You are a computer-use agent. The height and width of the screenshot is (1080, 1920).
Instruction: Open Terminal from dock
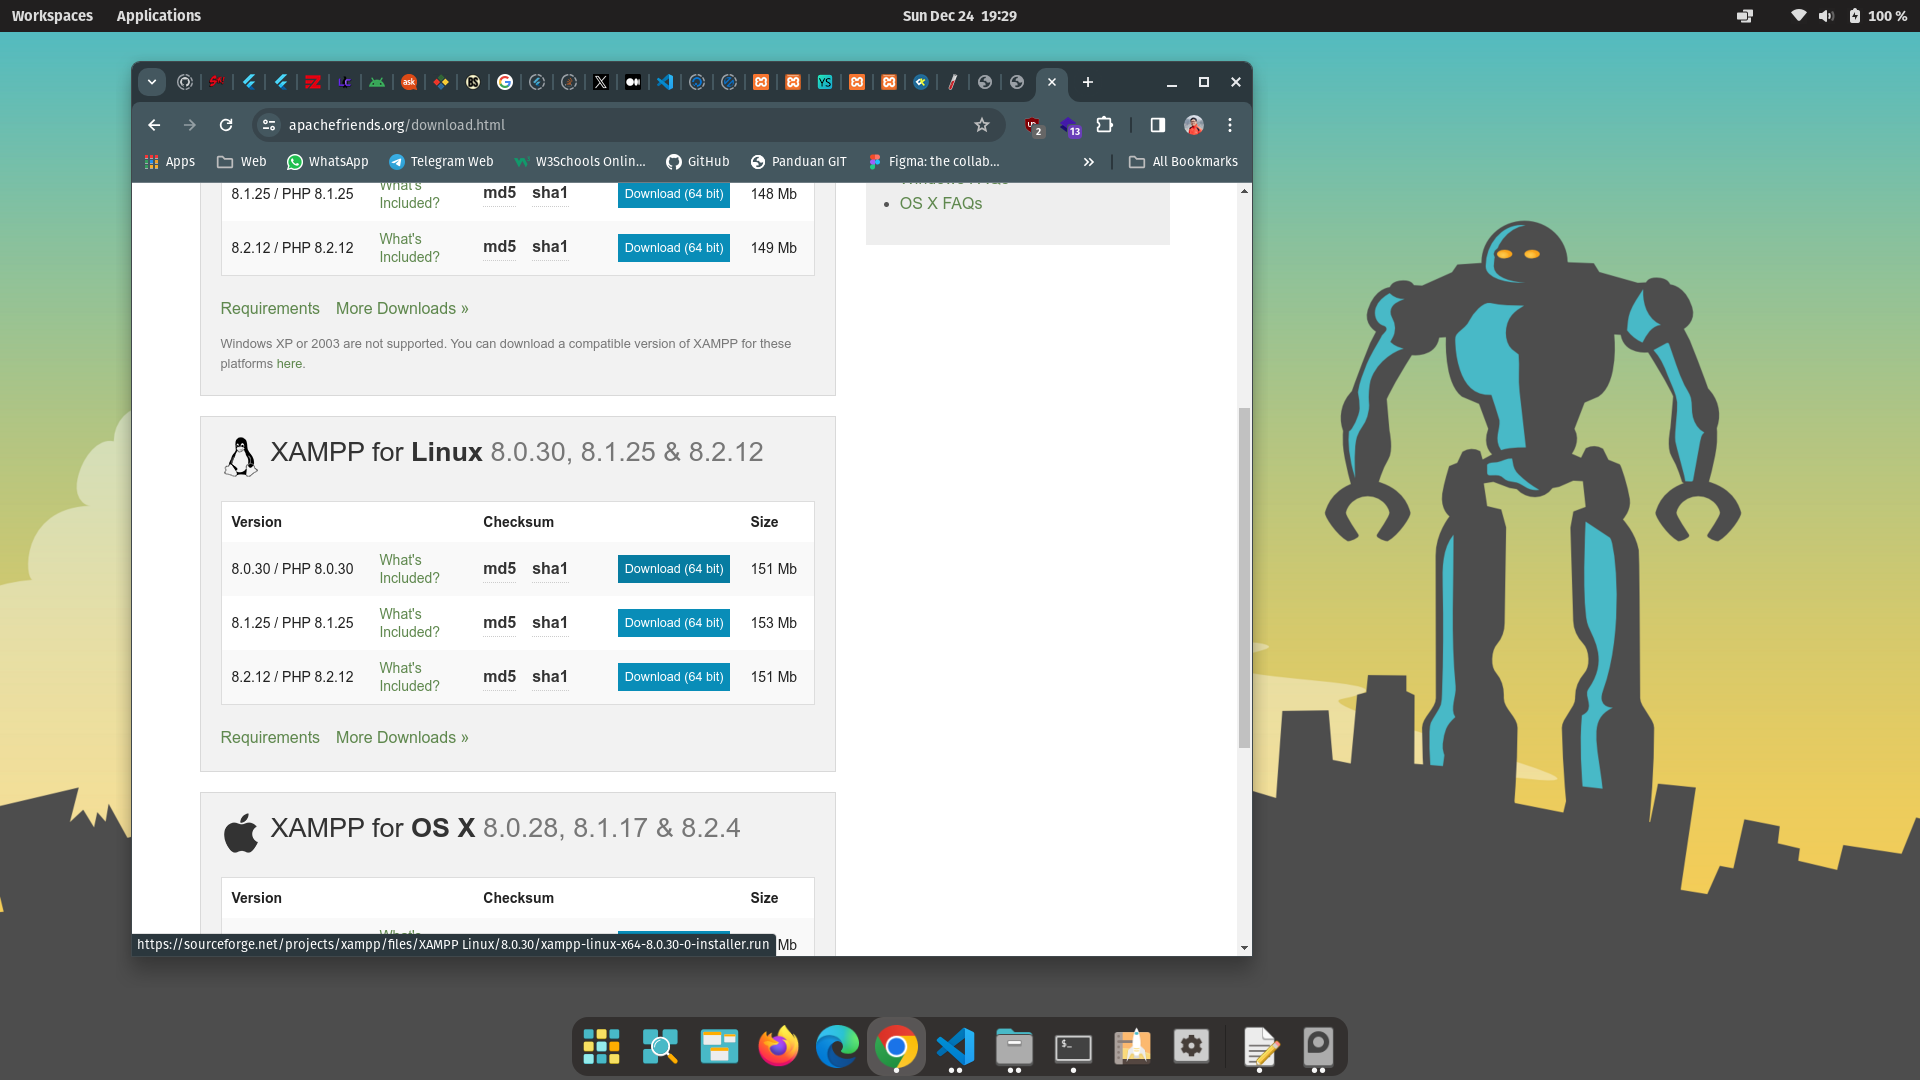pos(1073,1047)
